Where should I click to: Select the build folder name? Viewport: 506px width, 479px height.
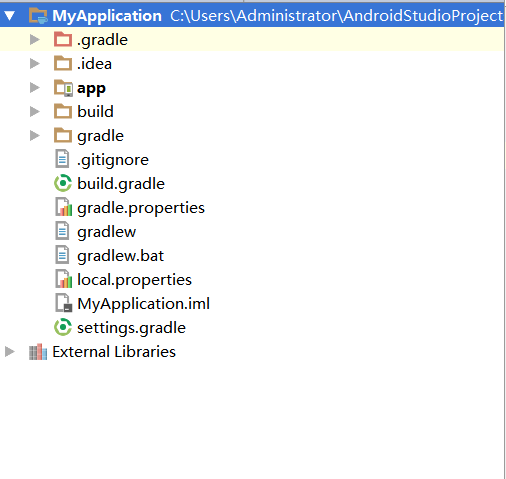95,111
